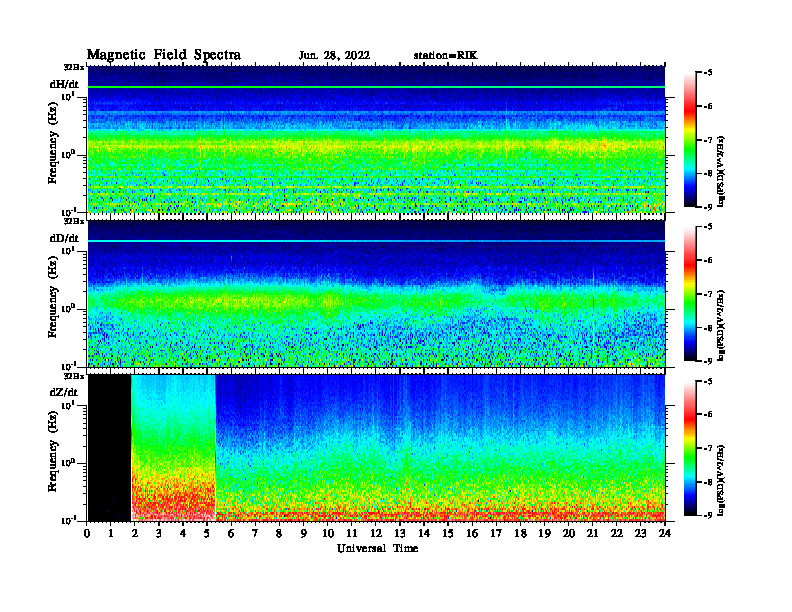Click the dD/dt spectrogram plot area
The height and width of the screenshot is (612, 792).
(376, 293)
